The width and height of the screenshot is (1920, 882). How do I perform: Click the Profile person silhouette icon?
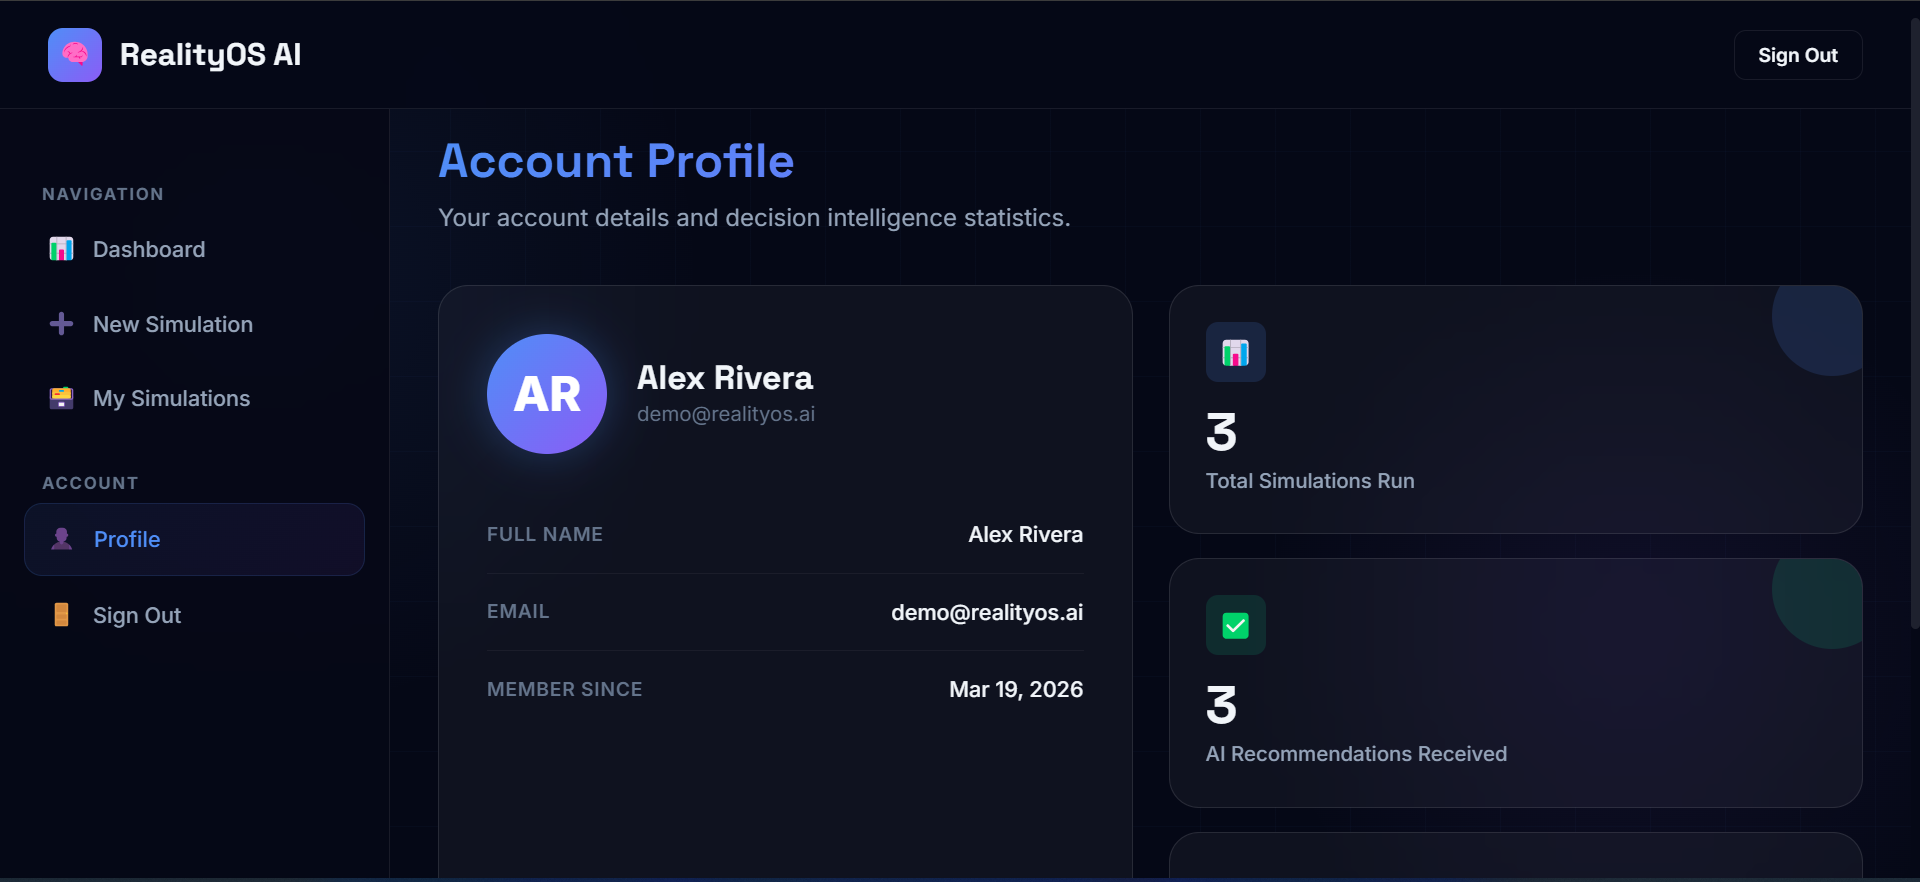(x=61, y=539)
